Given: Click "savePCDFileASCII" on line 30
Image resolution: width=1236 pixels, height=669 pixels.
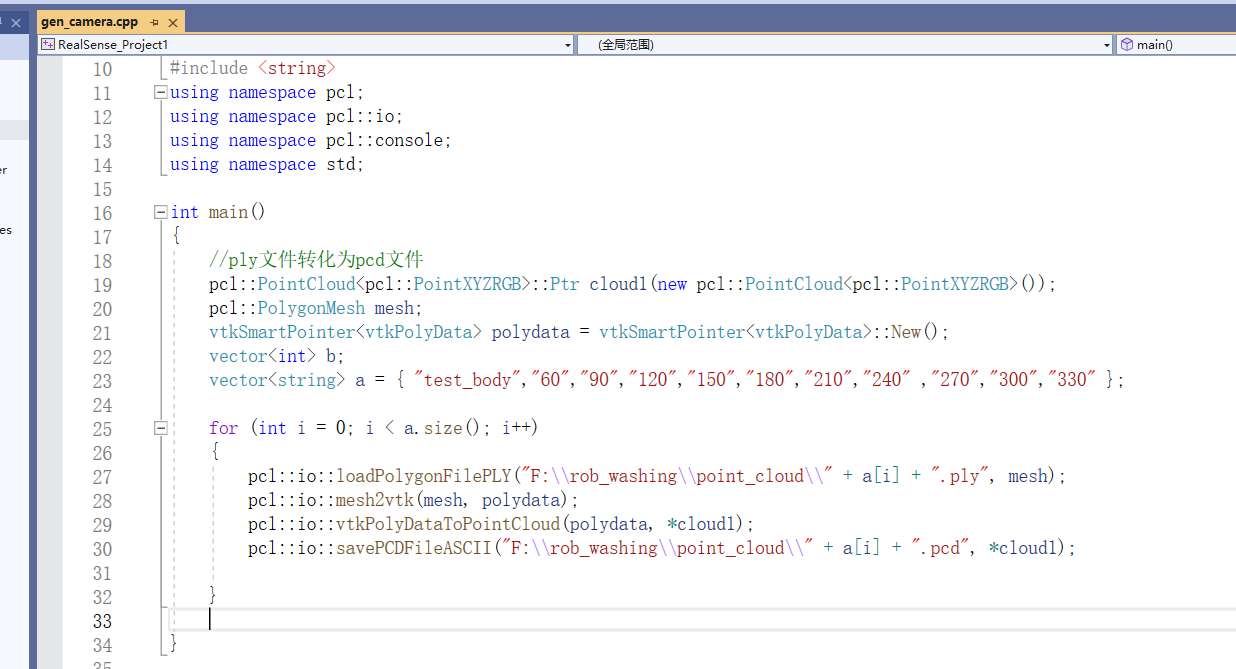Looking at the screenshot, I should [414, 548].
